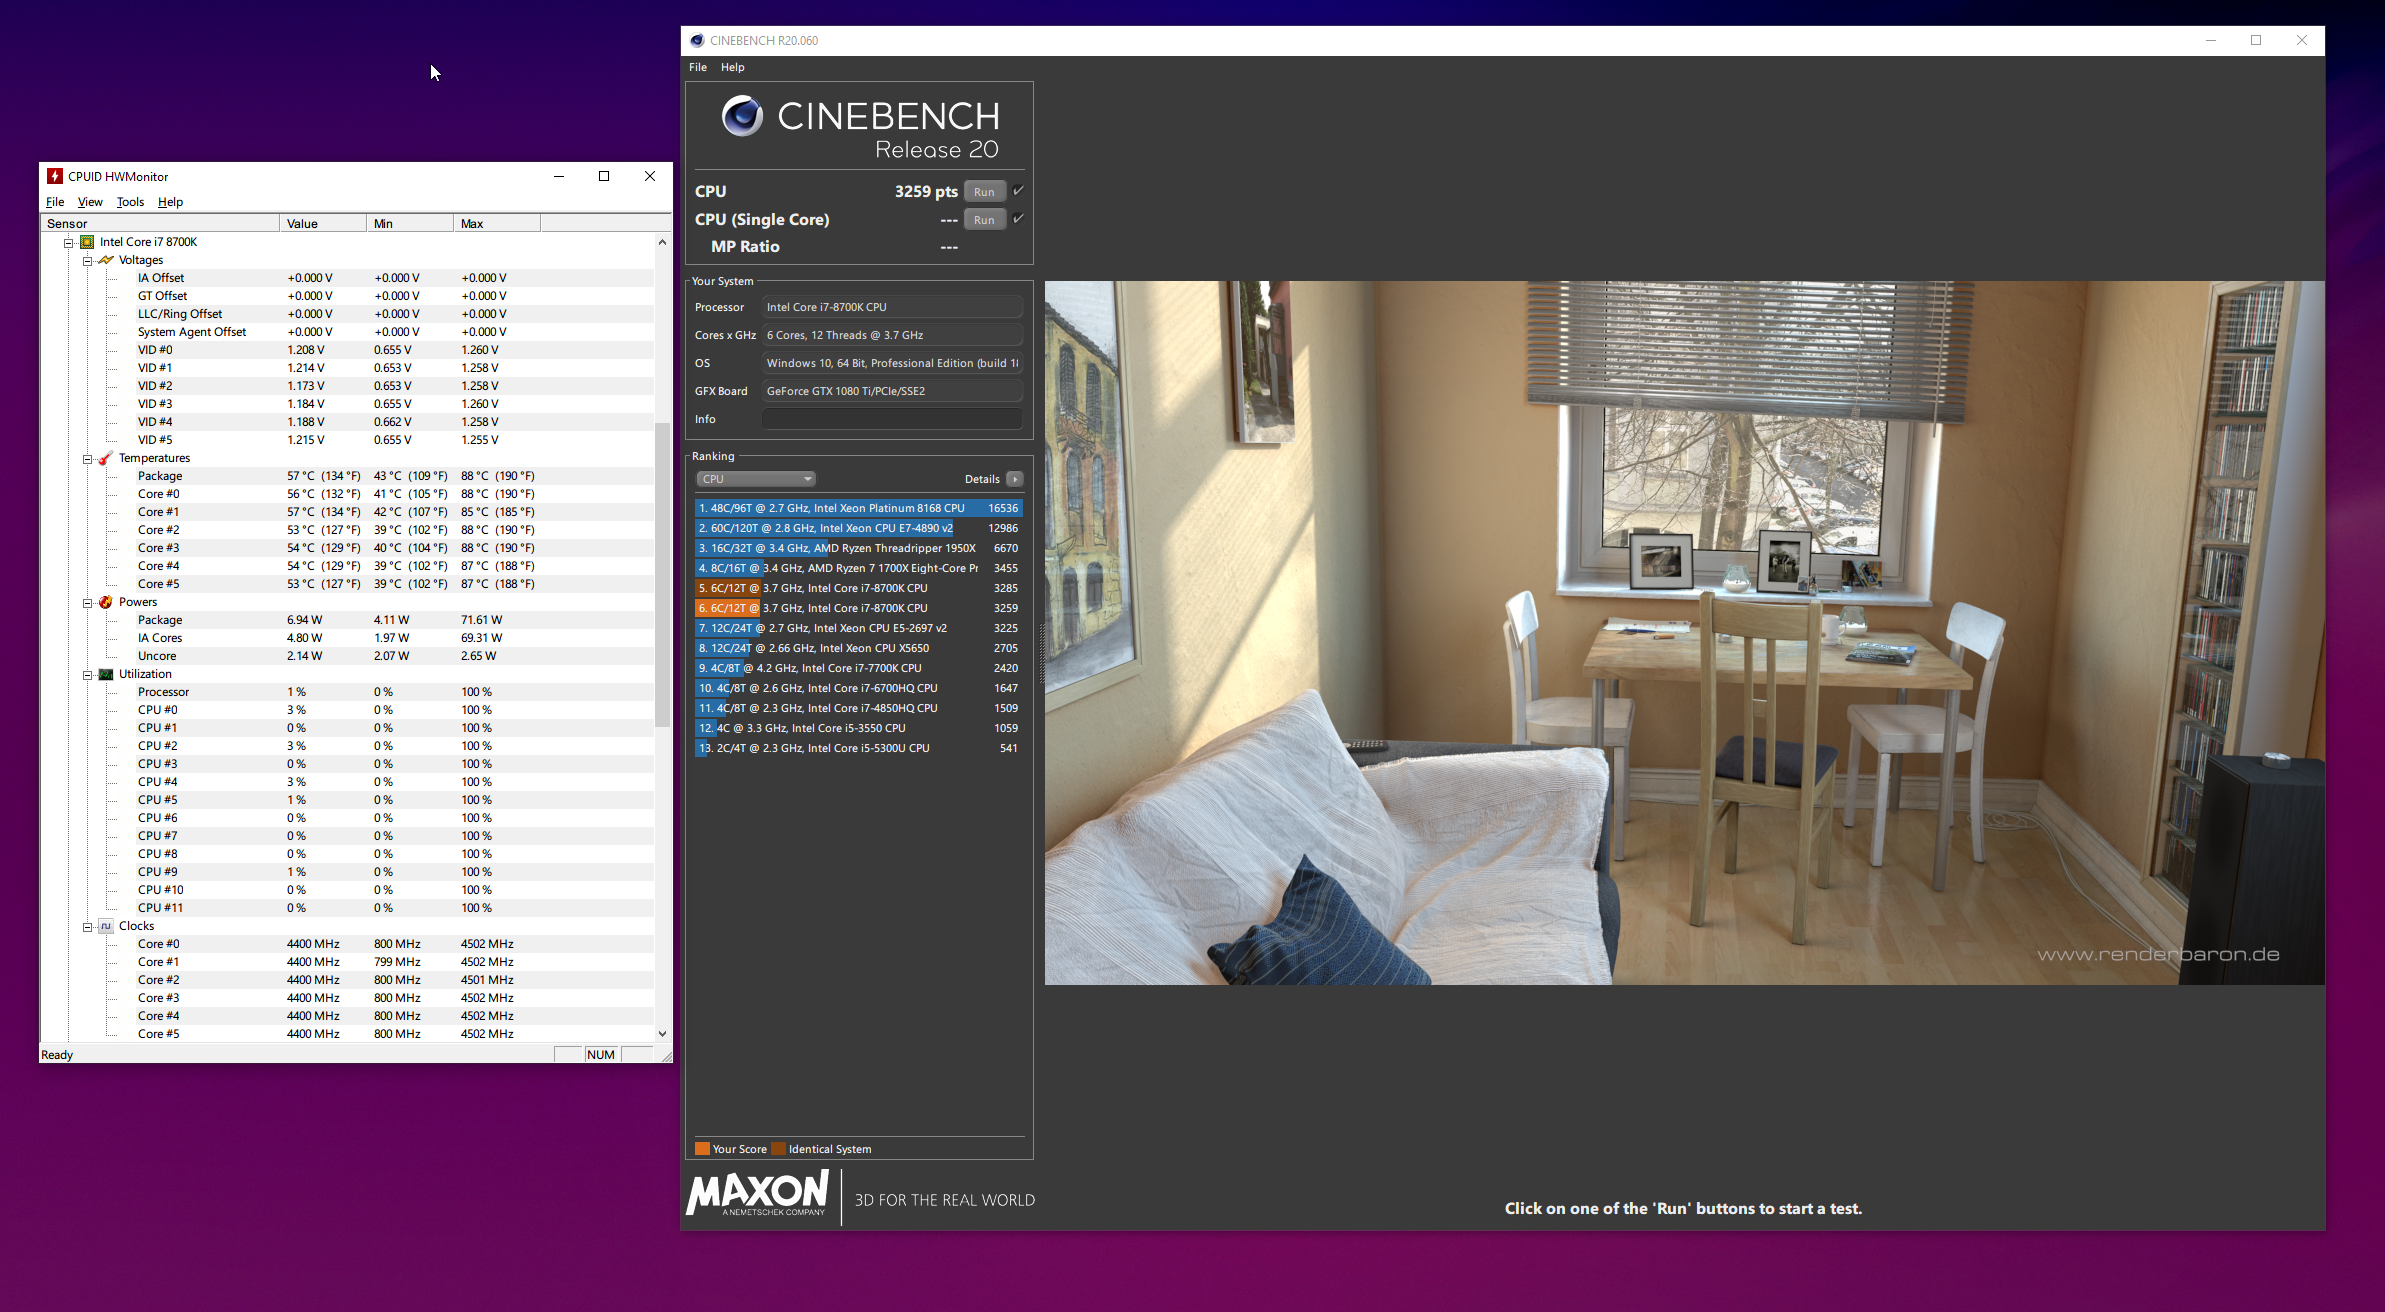
Task: Open HWMonitor Tools menu
Action: tap(130, 202)
